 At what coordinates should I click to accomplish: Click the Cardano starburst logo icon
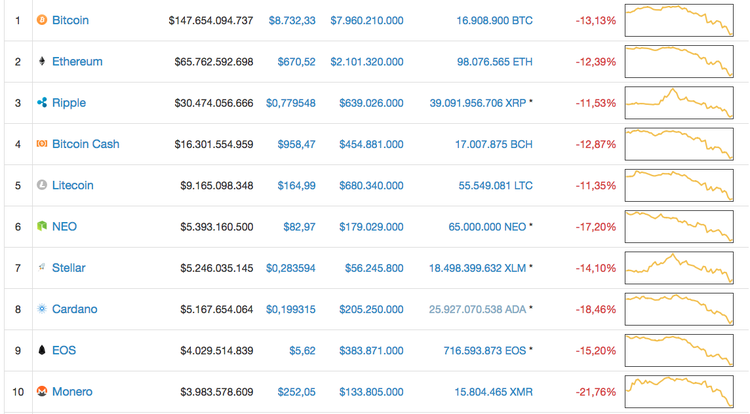pyautogui.click(x=42, y=309)
